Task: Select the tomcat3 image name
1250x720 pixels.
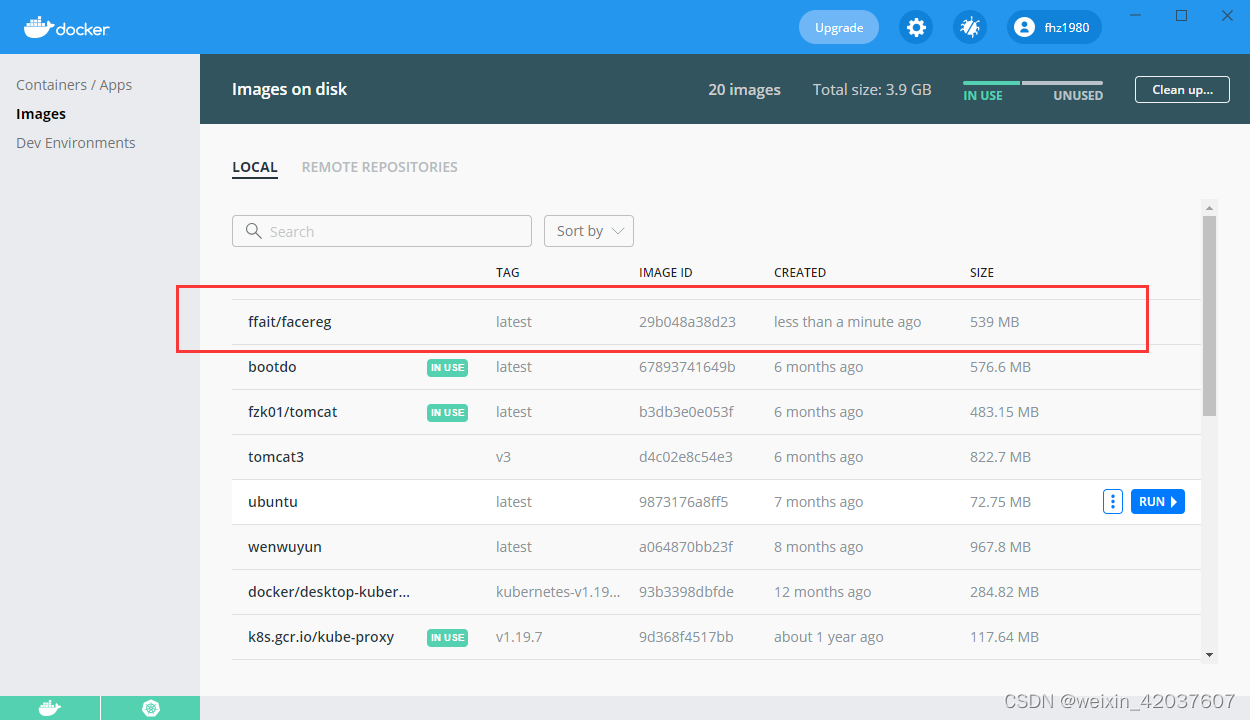Action: (x=276, y=457)
